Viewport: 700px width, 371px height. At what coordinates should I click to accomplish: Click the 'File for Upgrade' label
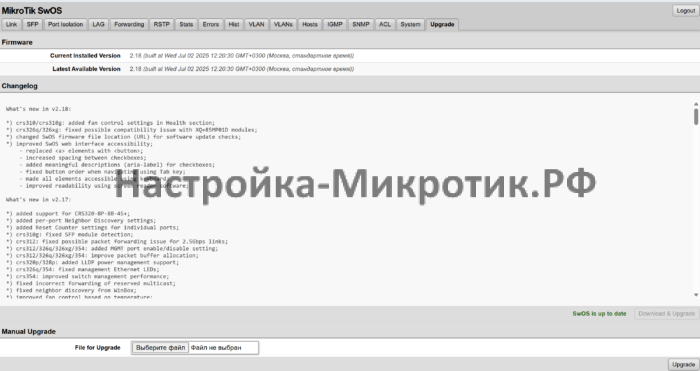point(98,348)
